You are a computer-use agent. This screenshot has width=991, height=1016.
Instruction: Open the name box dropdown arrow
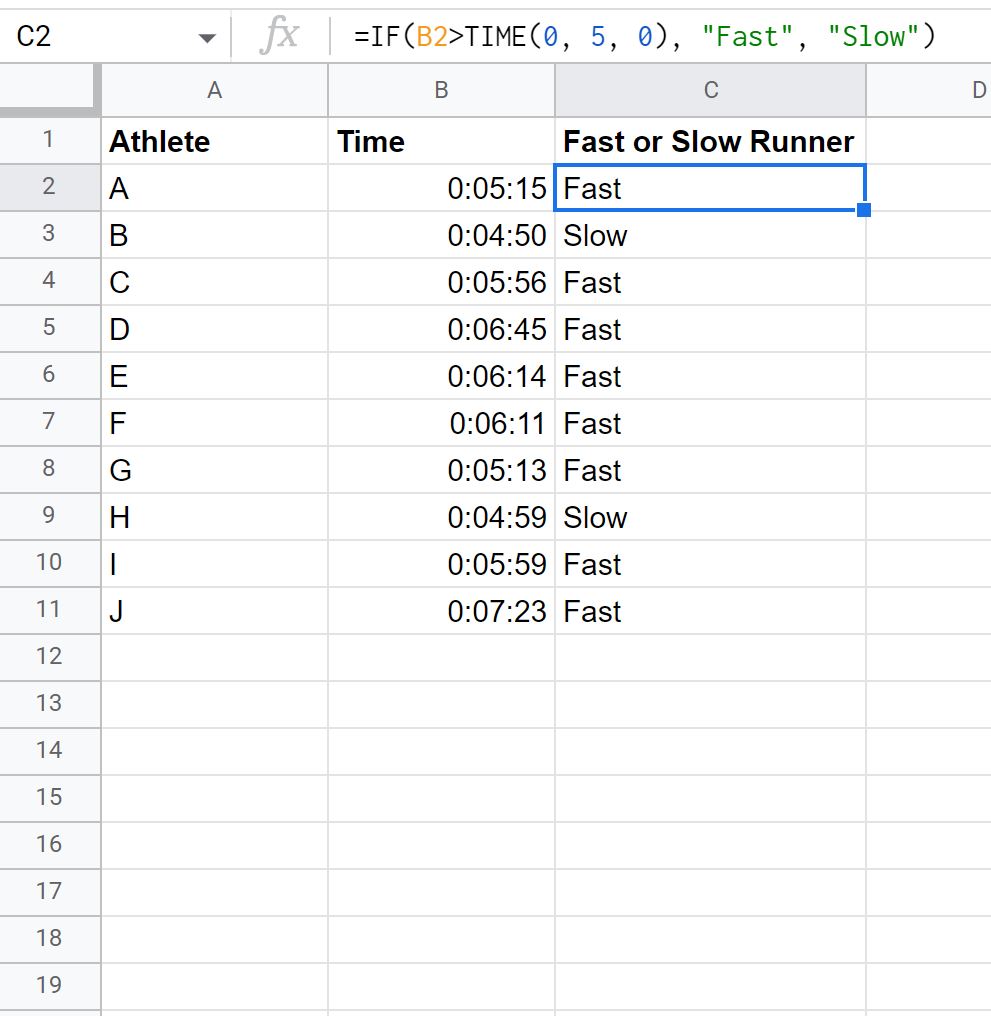coord(208,36)
